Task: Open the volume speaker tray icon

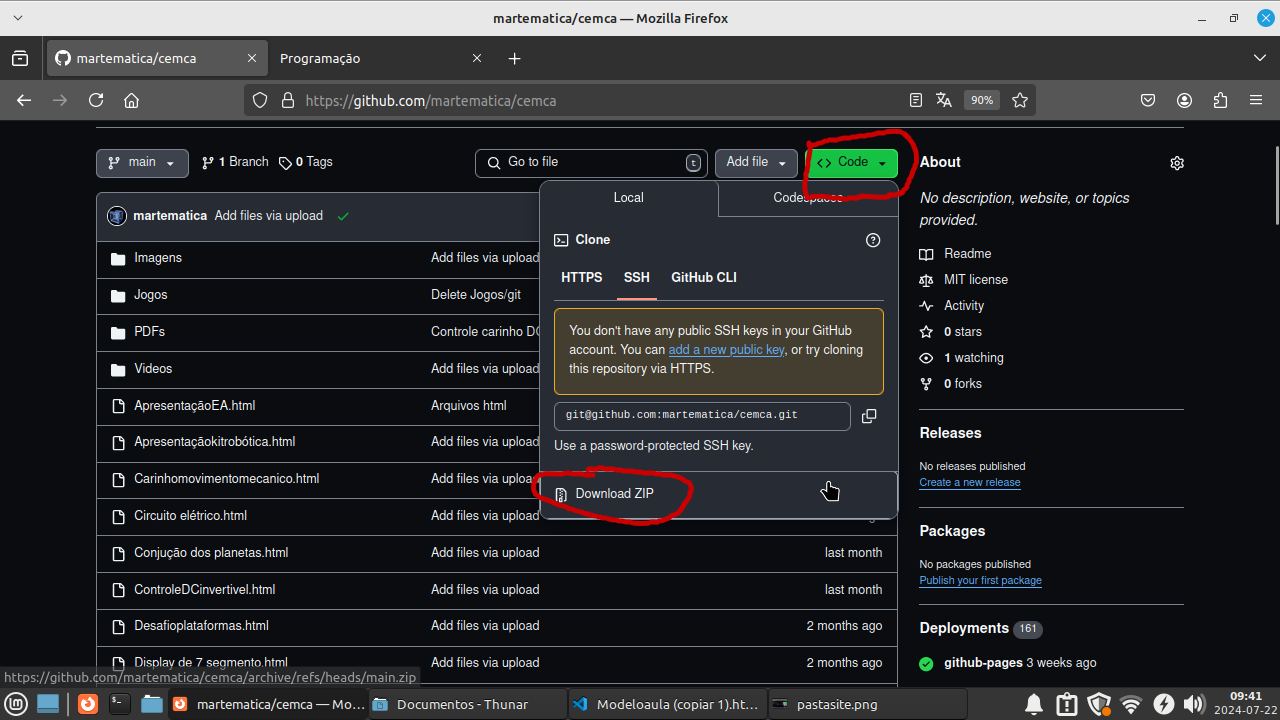Action: click(x=1193, y=704)
